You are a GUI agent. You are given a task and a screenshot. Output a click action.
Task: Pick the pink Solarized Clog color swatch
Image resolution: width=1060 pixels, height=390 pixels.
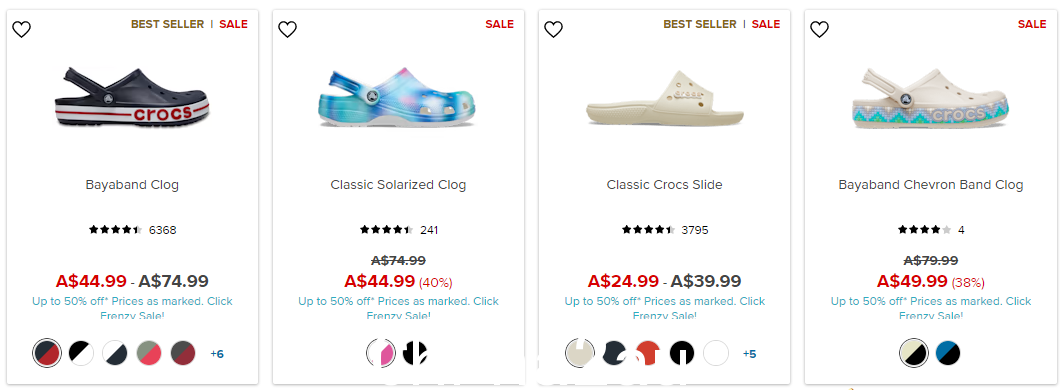pyautogui.click(x=381, y=353)
